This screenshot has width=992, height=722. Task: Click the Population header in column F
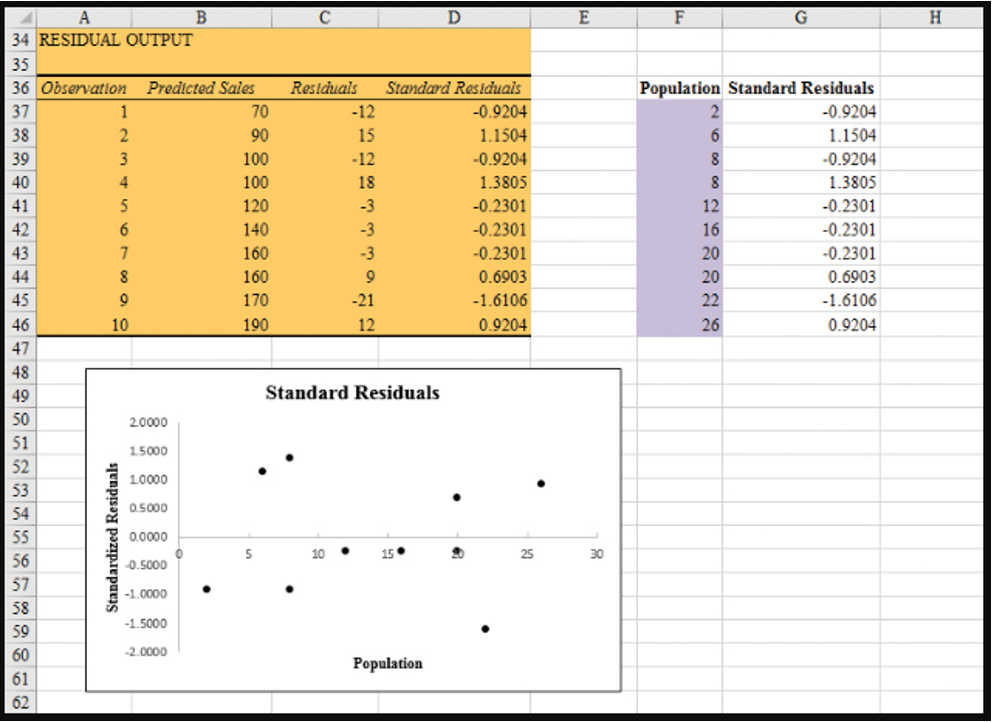click(679, 88)
